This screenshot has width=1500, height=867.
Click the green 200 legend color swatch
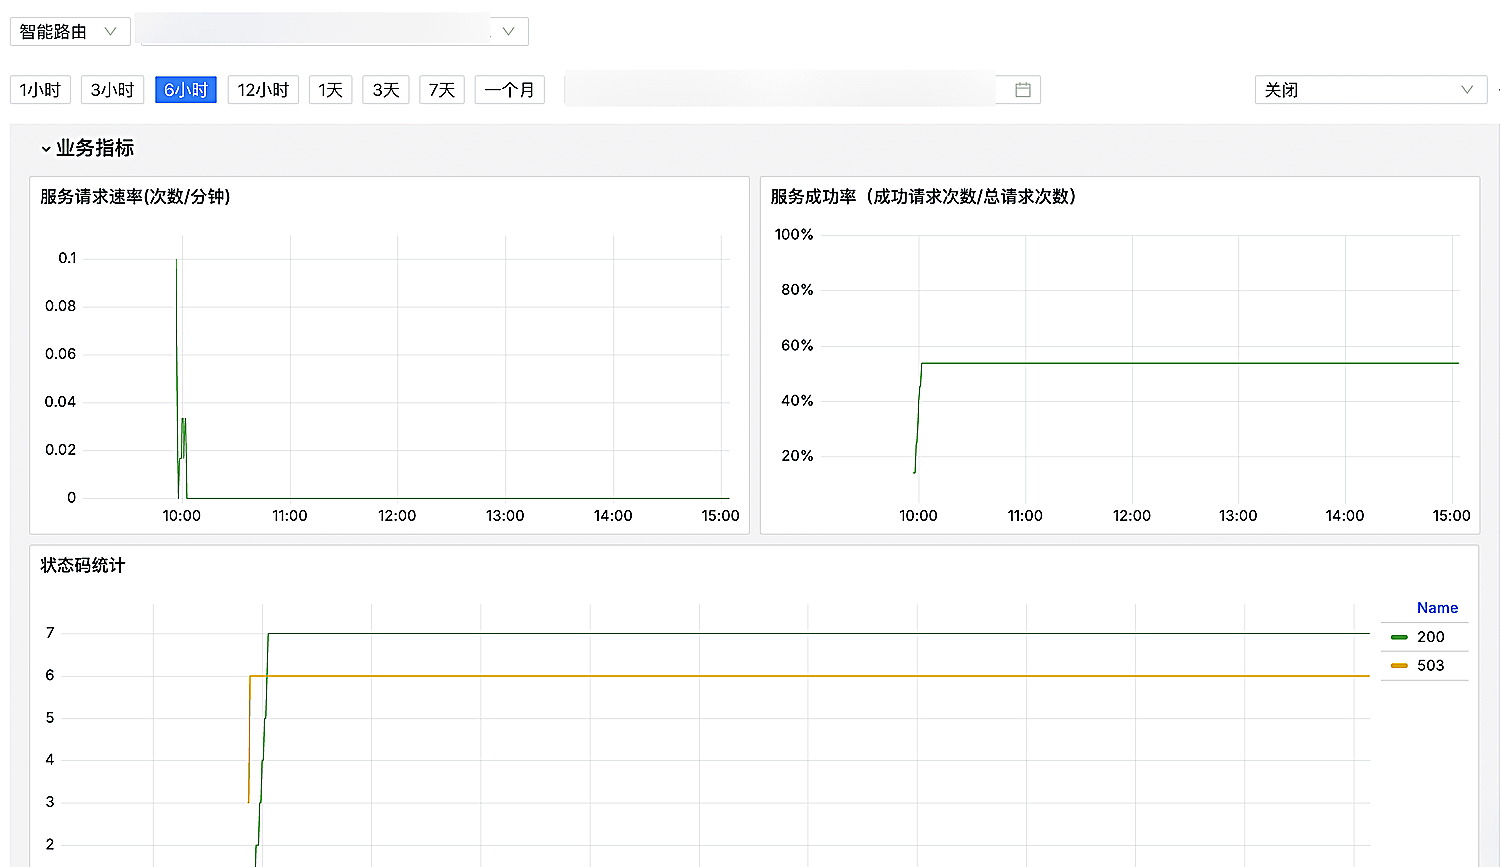click(x=1399, y=637)
